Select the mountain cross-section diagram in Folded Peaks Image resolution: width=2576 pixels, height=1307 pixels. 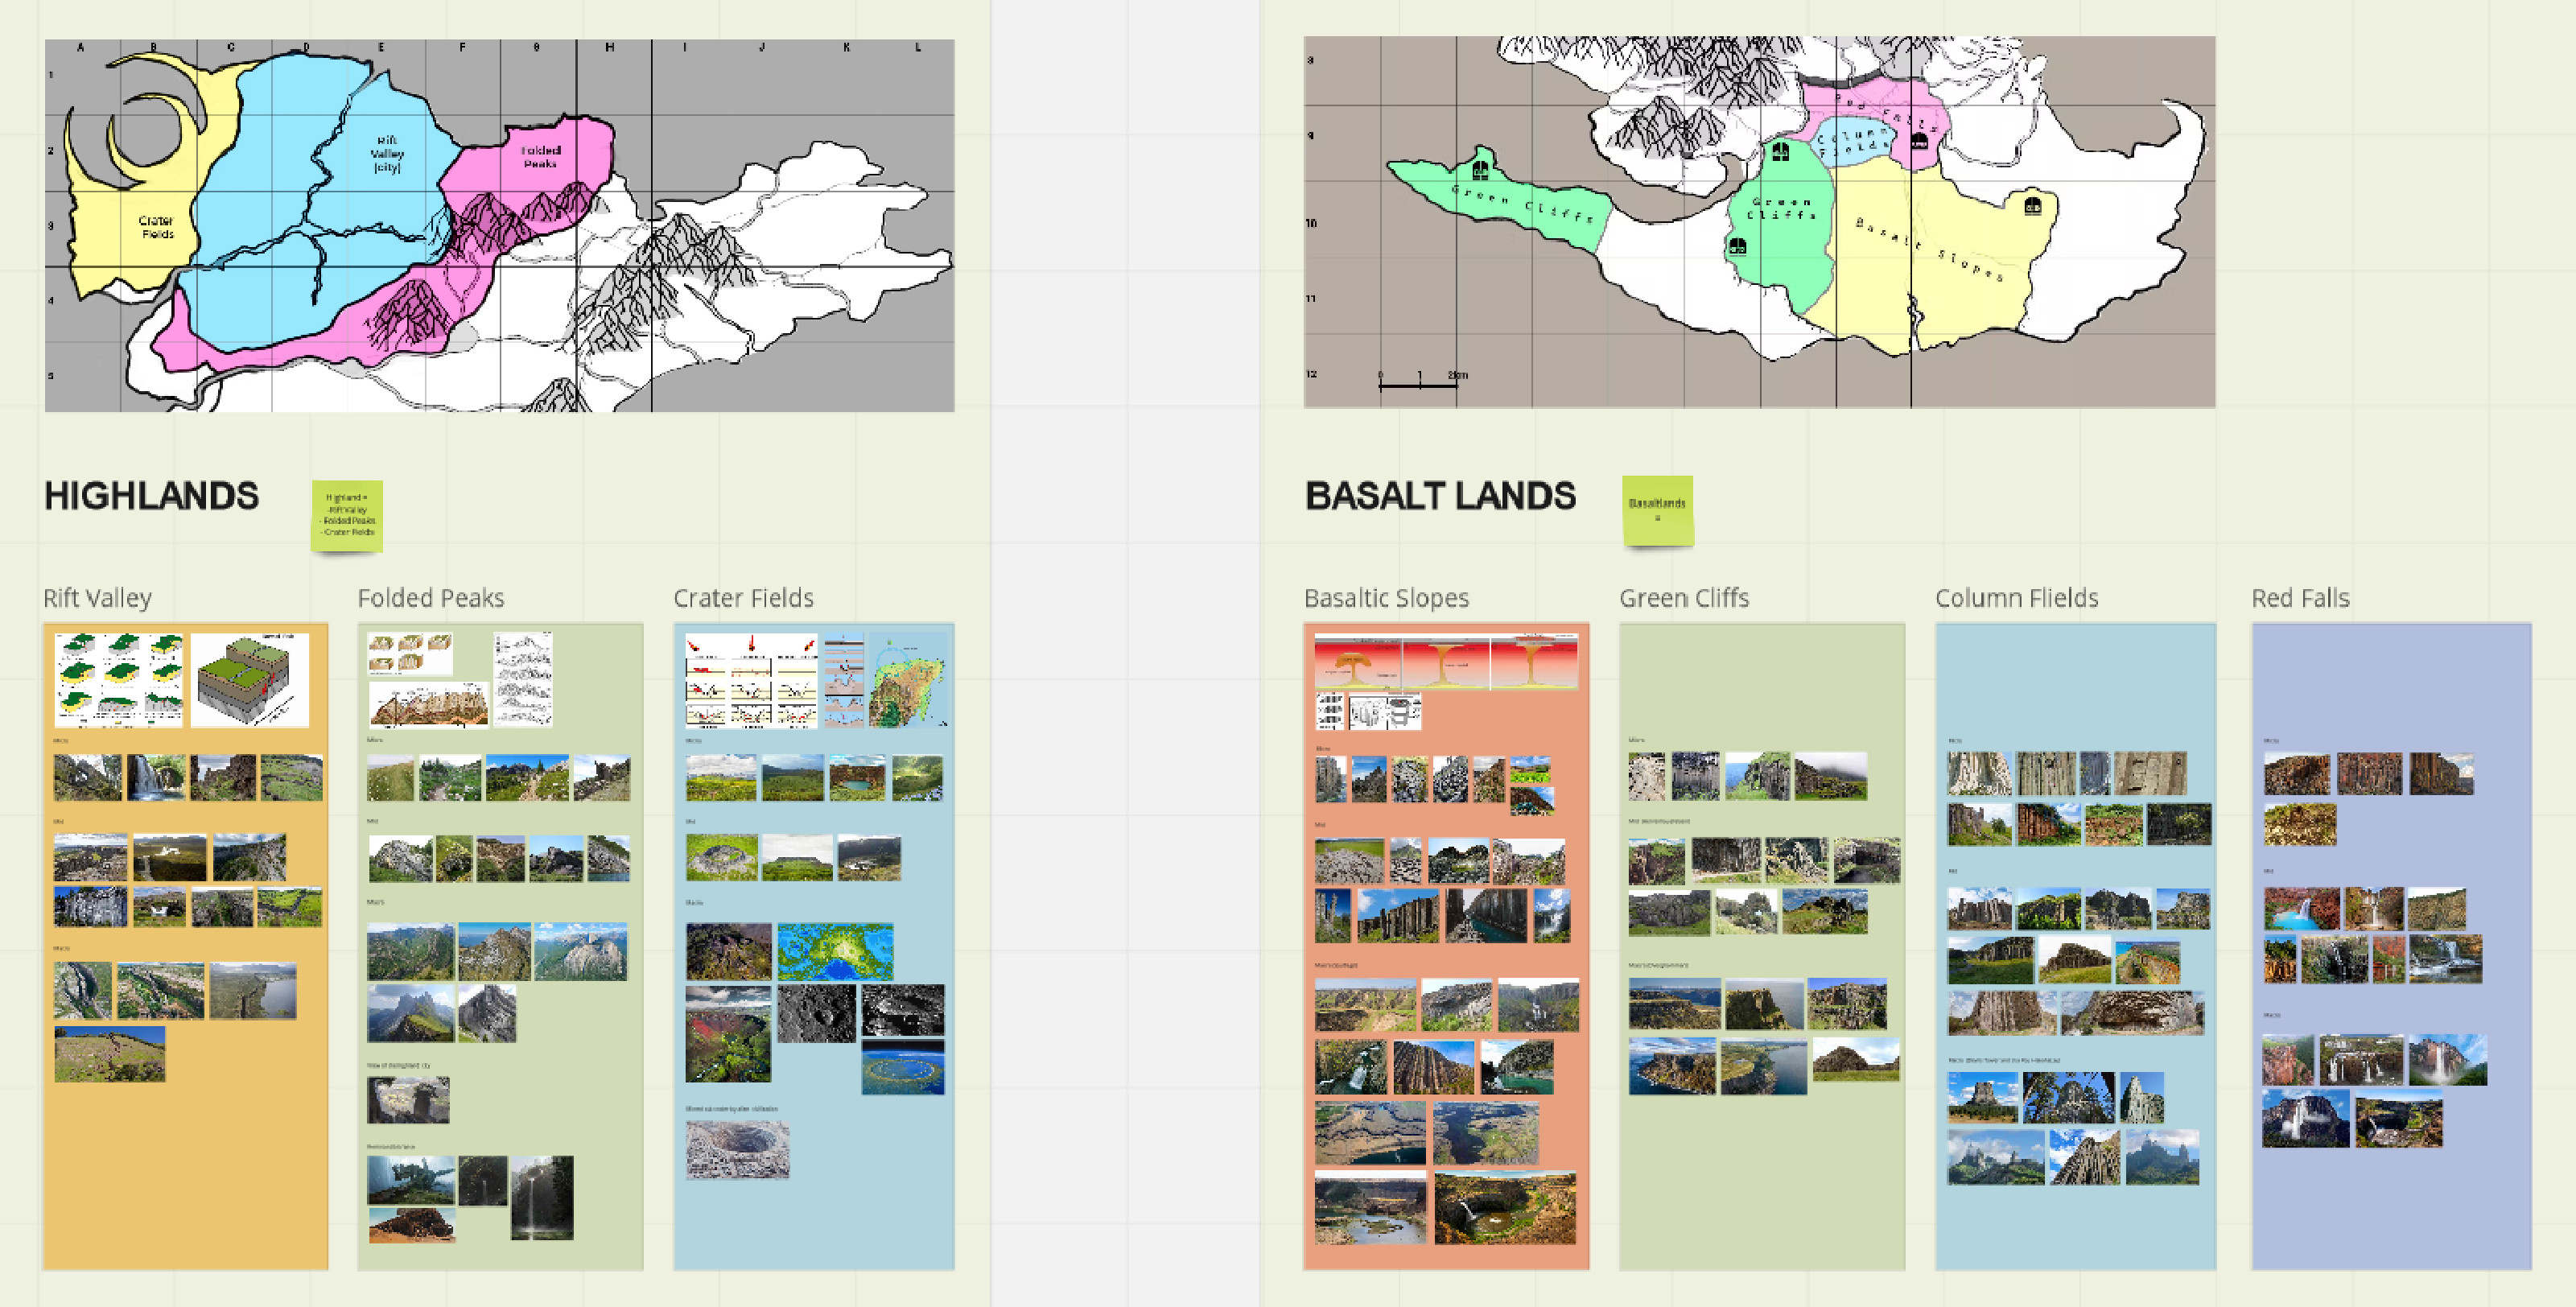[428, 704]
